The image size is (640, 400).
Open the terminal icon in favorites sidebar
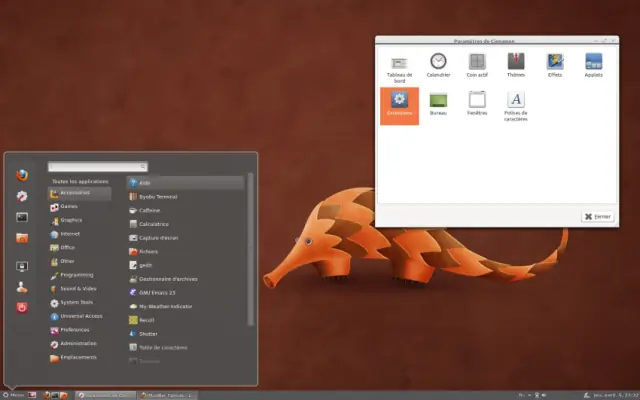(22, 218)
